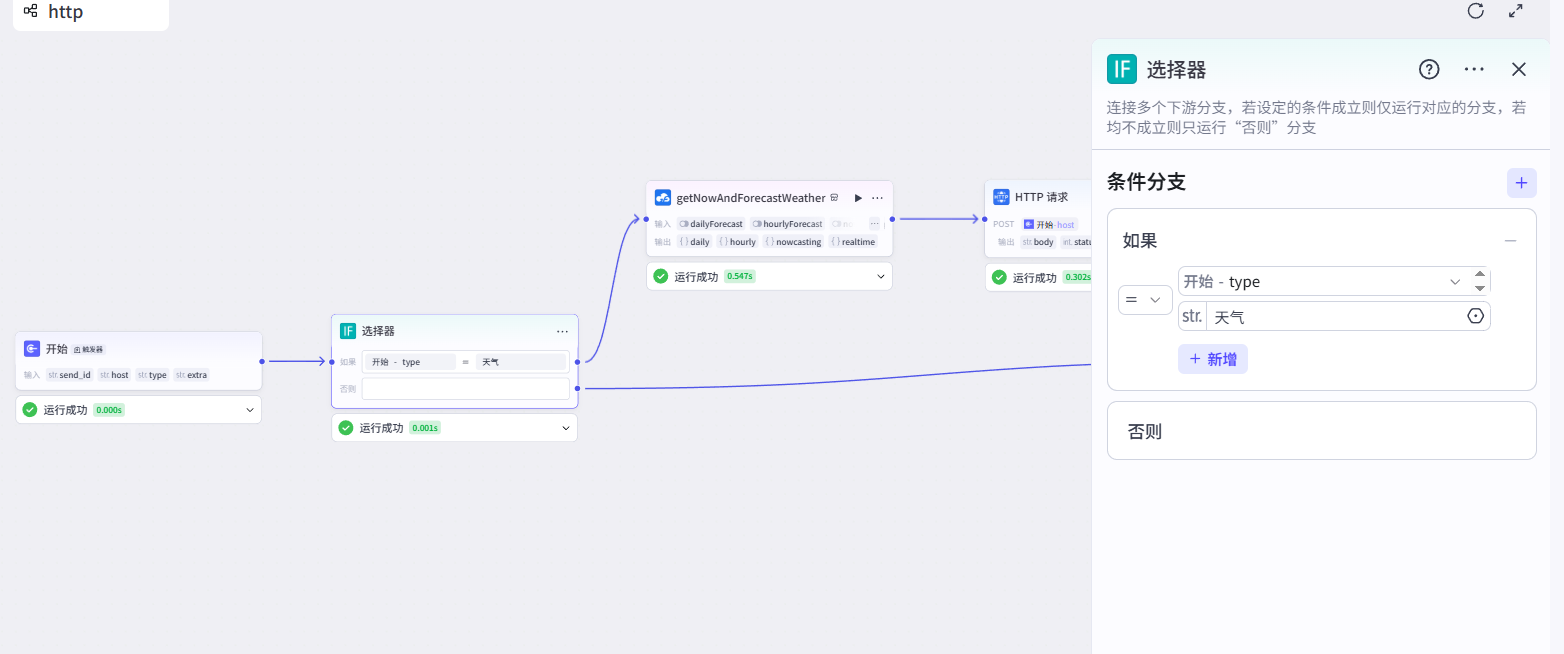
Task: Close the 选择器 settings panel
Action: [x=1518, y=69]
